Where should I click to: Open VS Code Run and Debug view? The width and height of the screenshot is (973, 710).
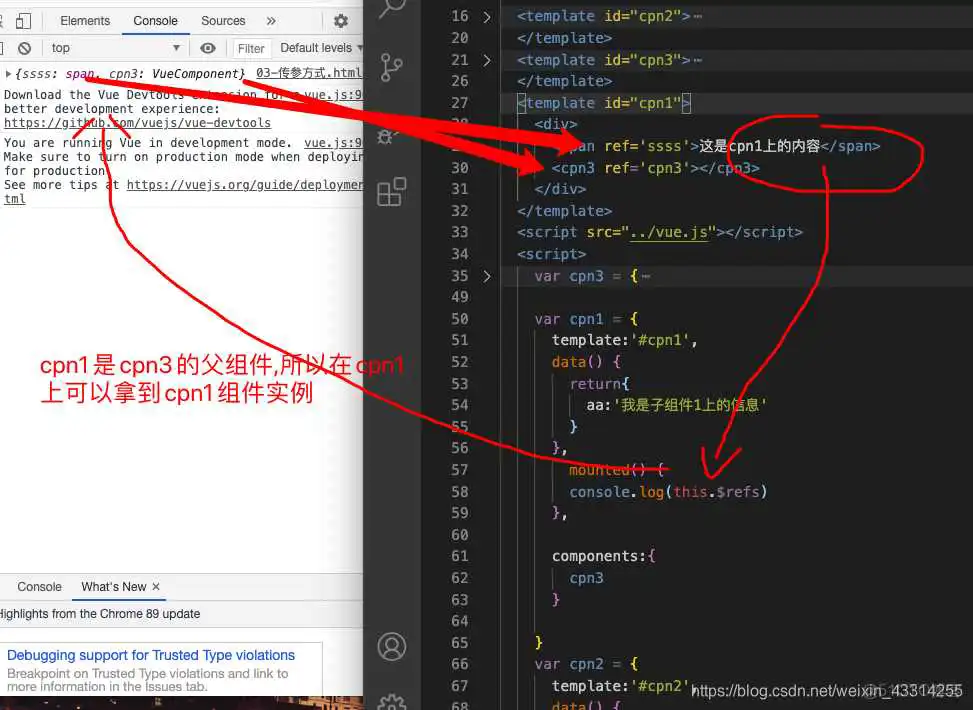click(x=388, y=135)
